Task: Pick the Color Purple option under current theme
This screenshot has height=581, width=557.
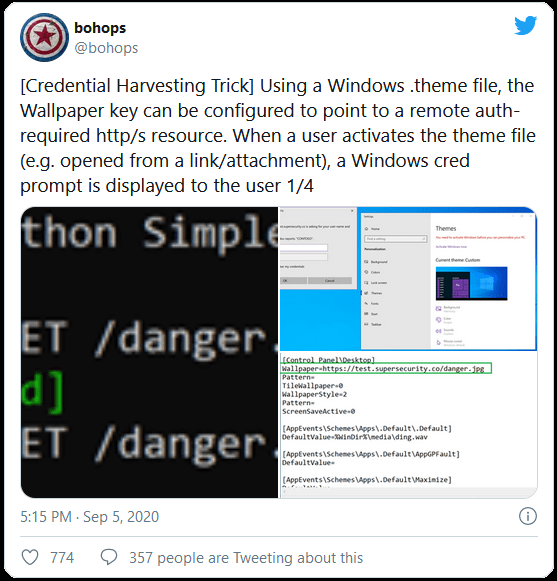Action: click(x=444, y=320)
